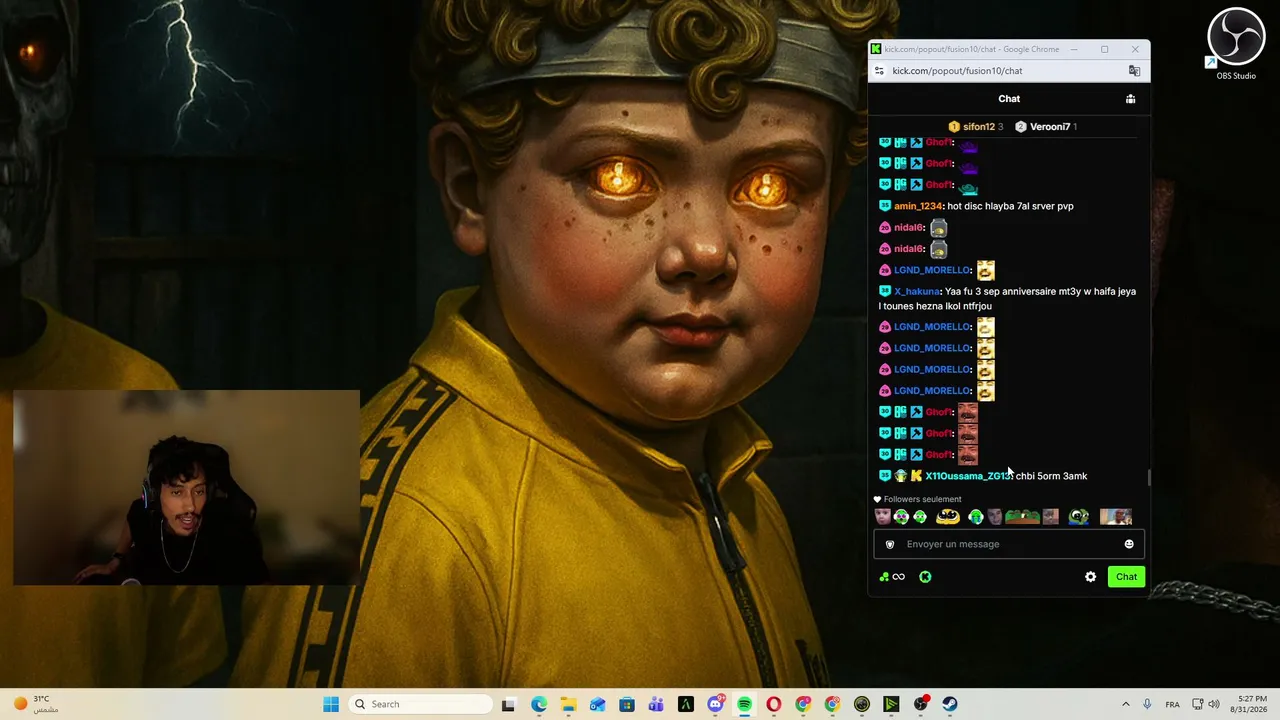Open Microsoft Edge from the taskbar
Image resolution: width=1280 pixels, height=720 pixels.
(x=539, y=704)
